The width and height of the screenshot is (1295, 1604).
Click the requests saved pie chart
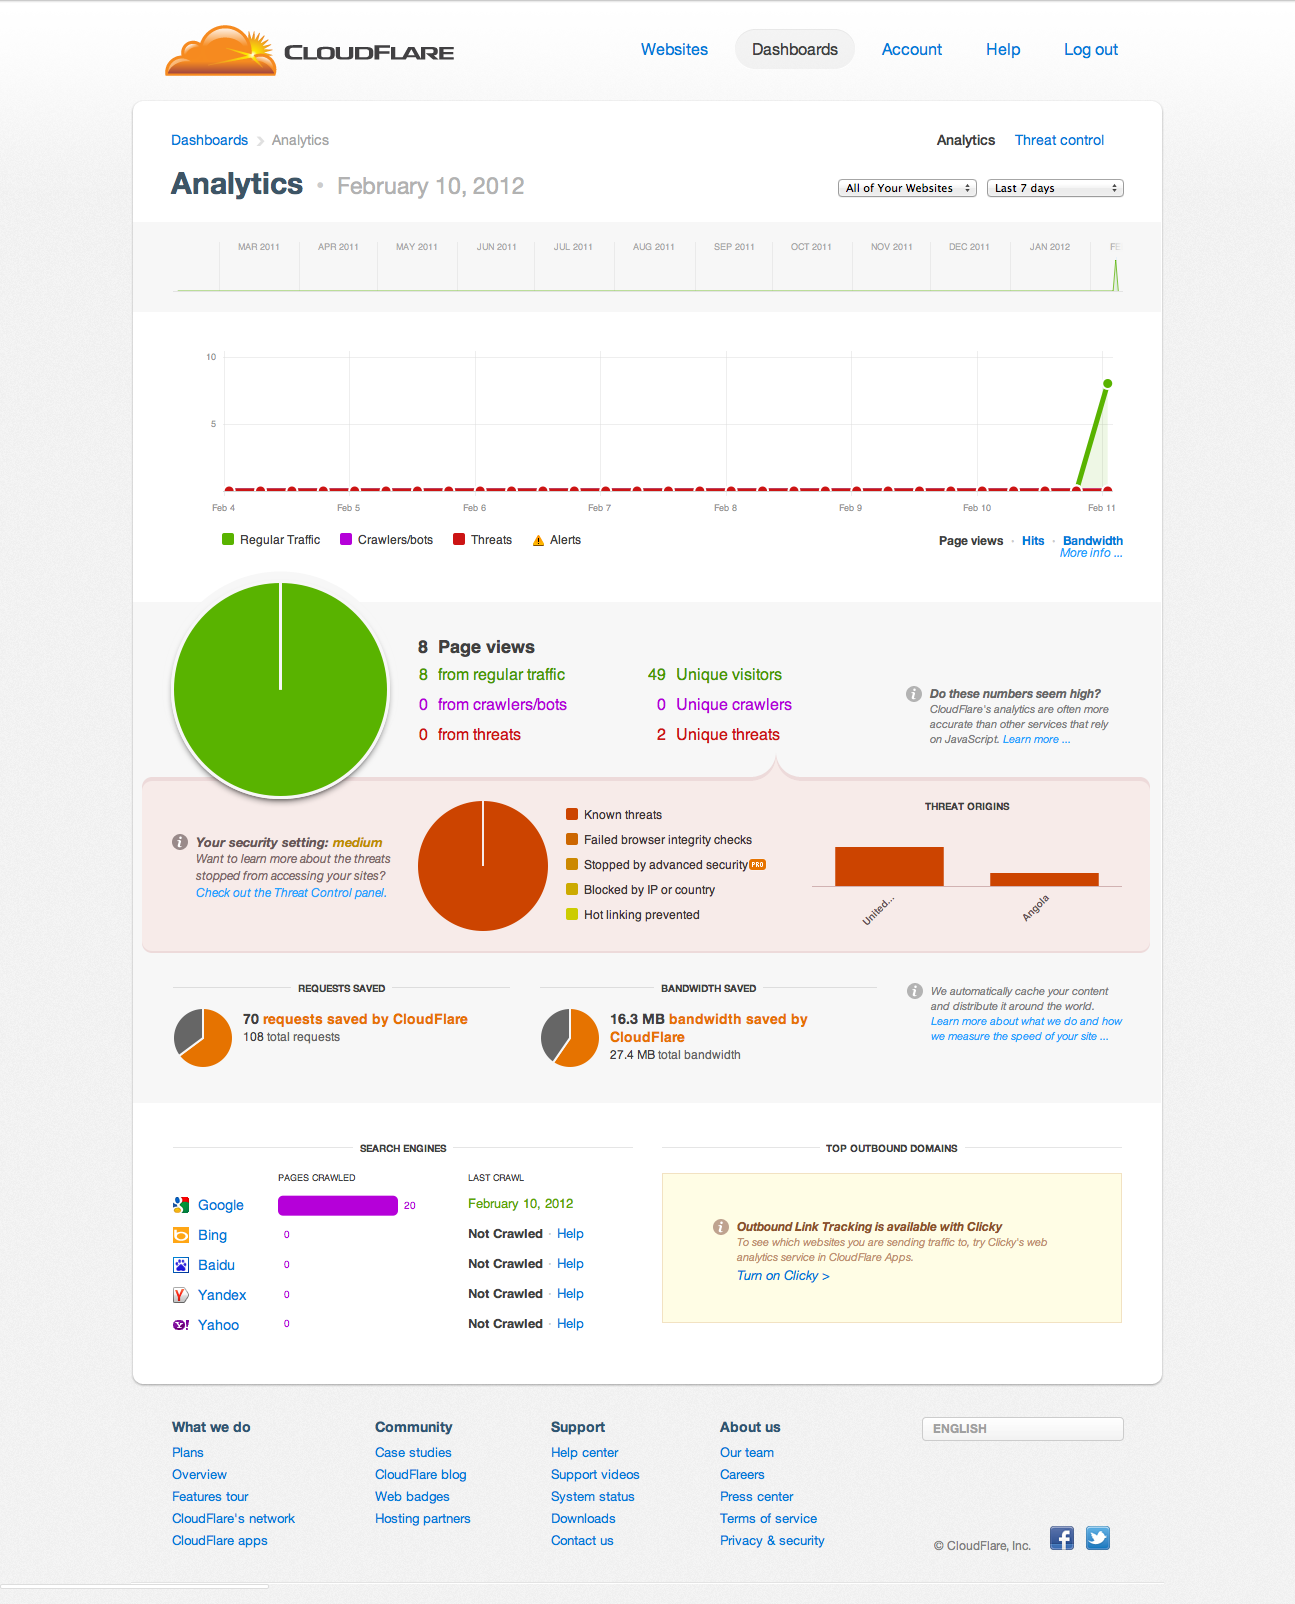(x=203, y=1037)
